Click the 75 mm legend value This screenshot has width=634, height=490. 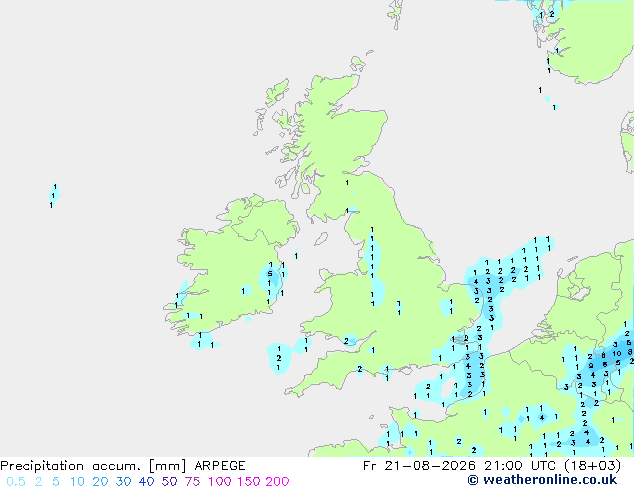click(192, 482)
